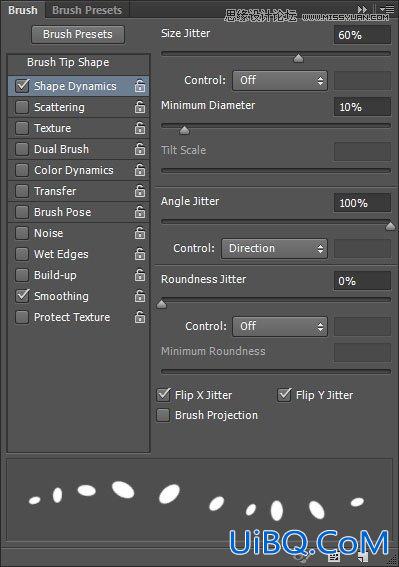
Task: Open the Size Jitter Control dropdown
Action: [x=280, y=80]
